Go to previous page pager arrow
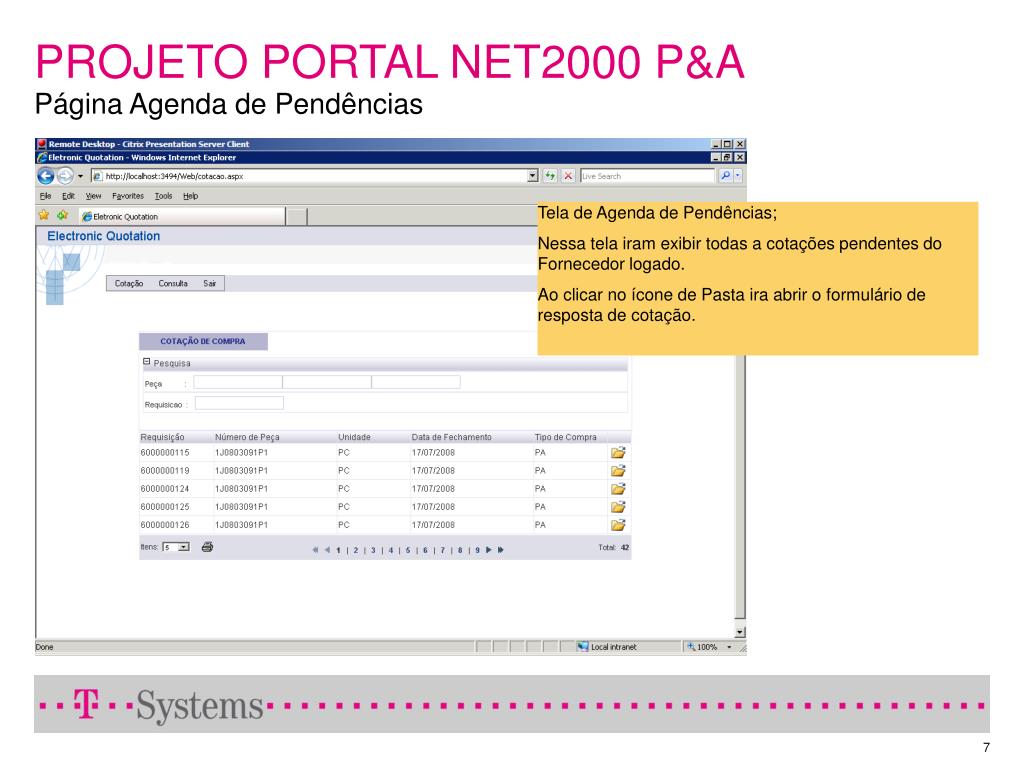 327,550
